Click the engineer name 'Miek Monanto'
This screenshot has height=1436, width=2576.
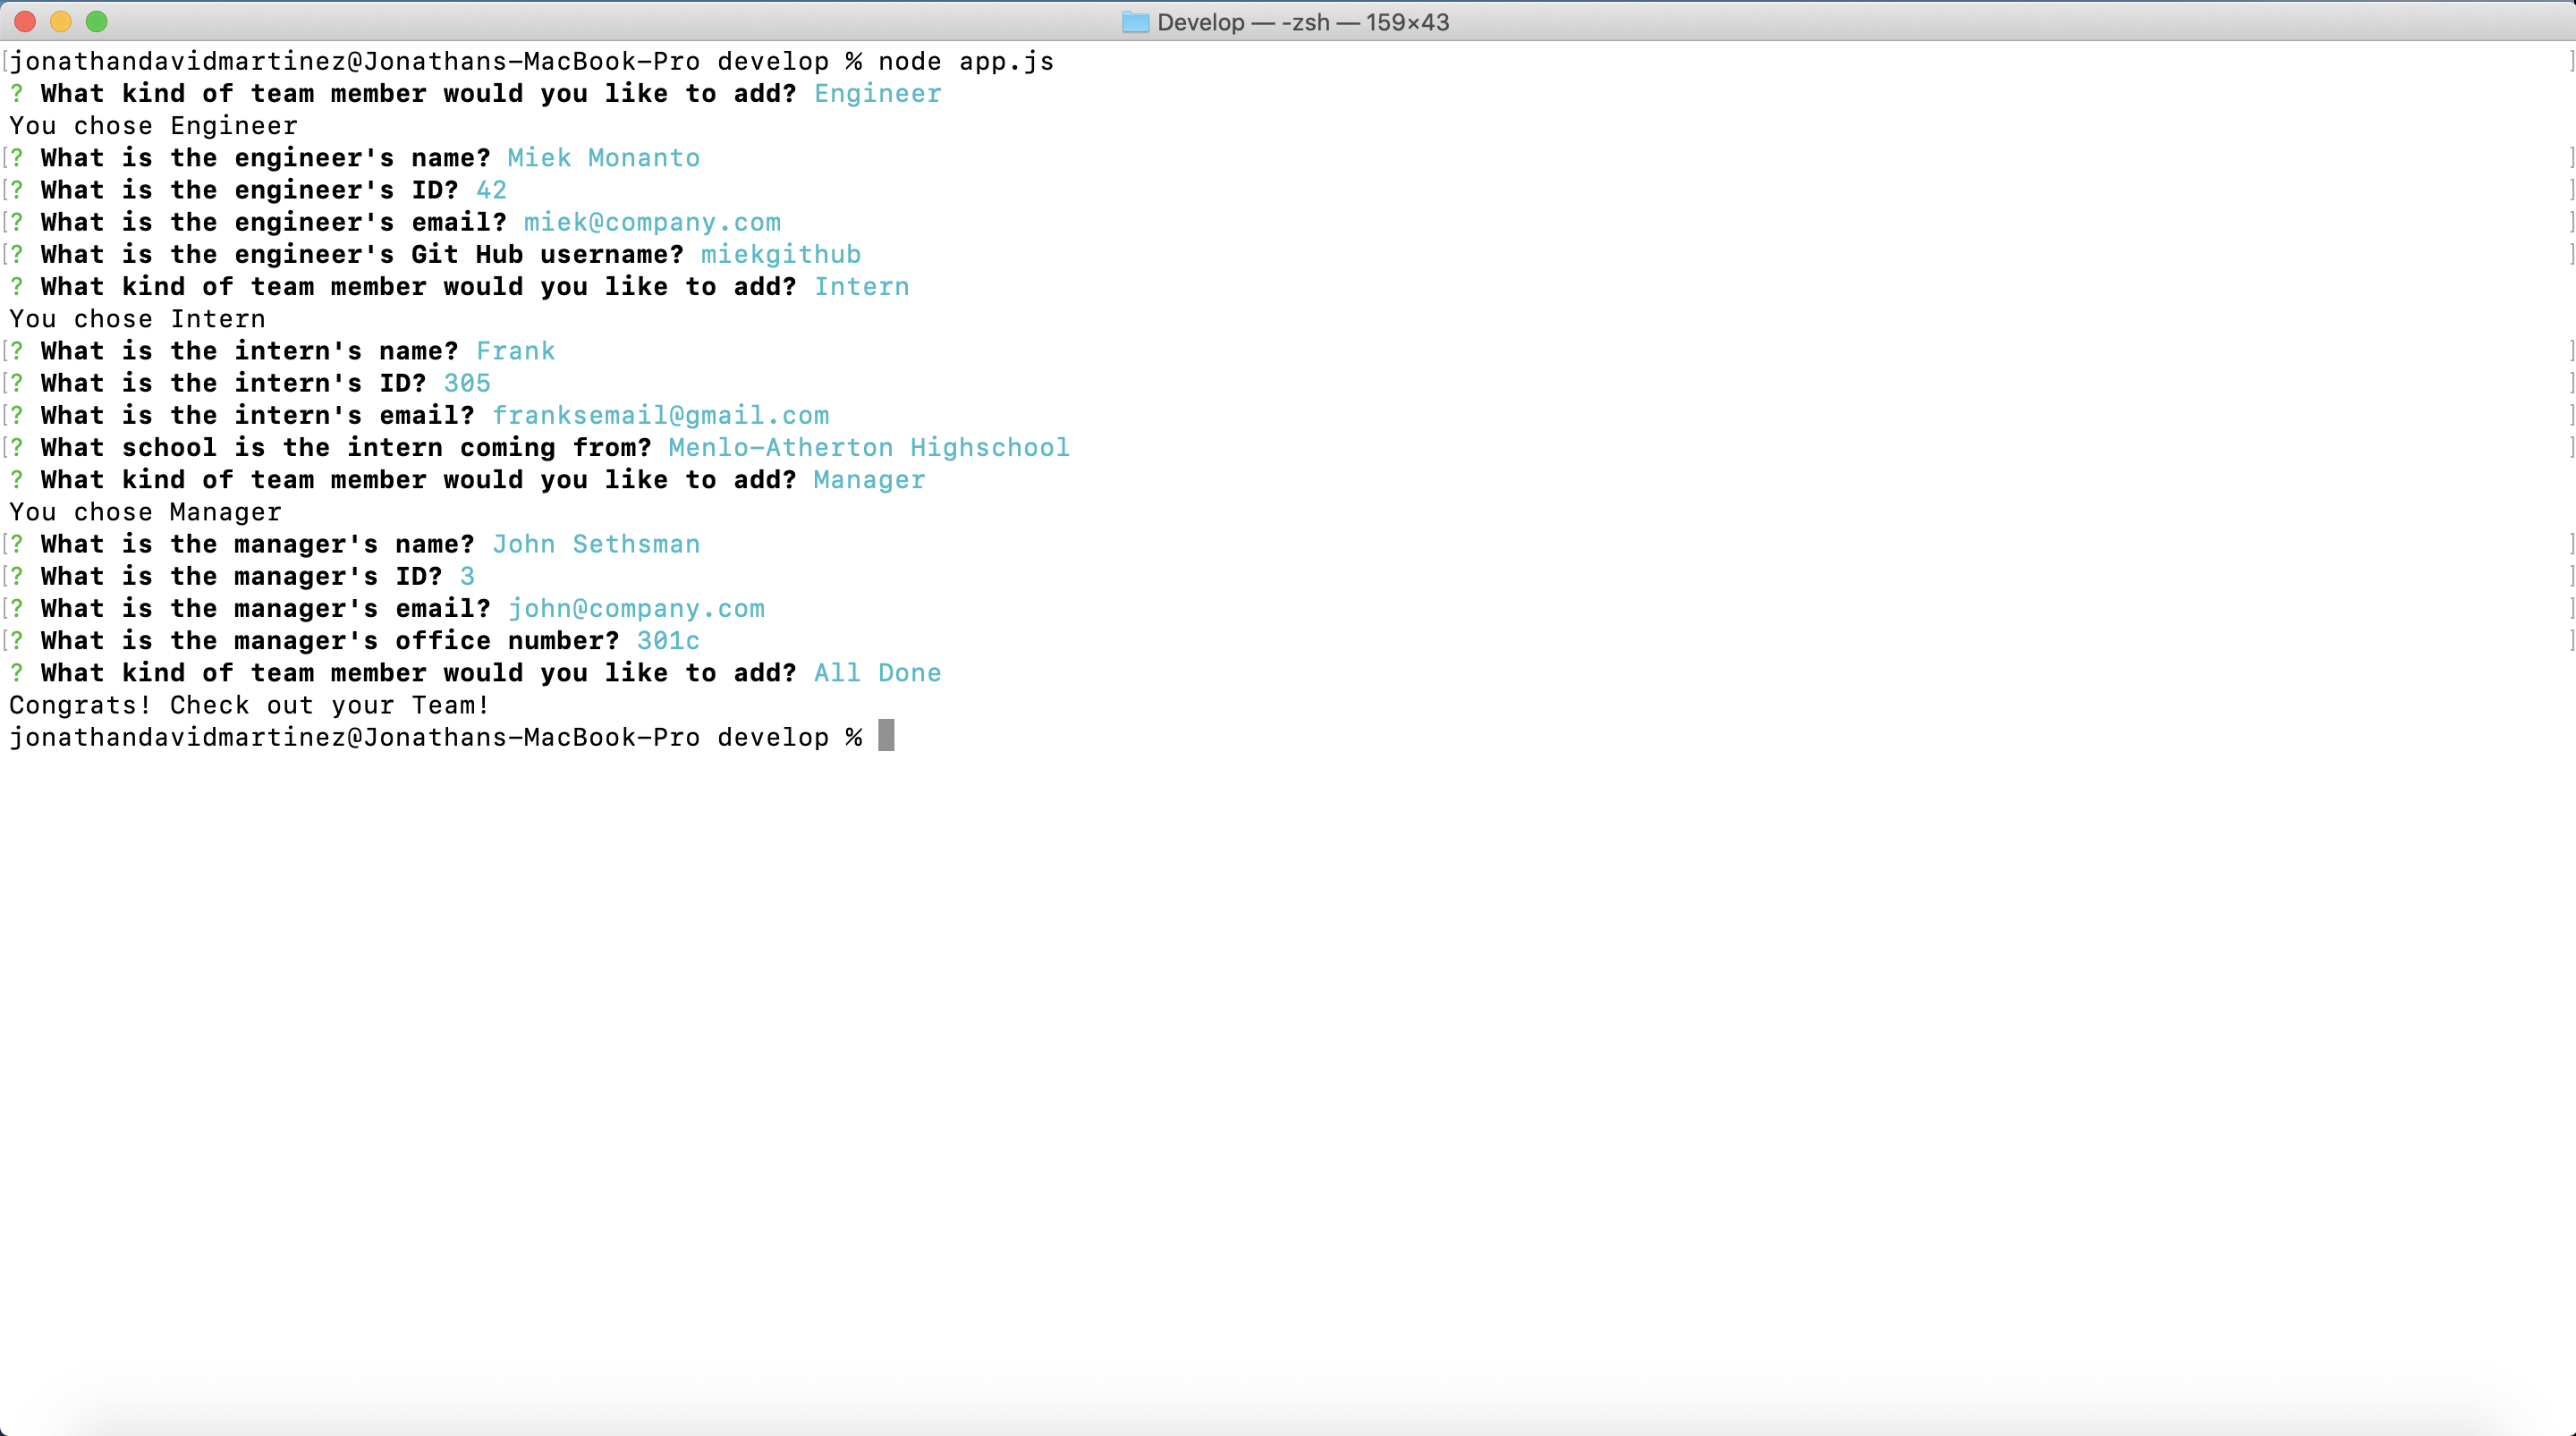(603, 158)
